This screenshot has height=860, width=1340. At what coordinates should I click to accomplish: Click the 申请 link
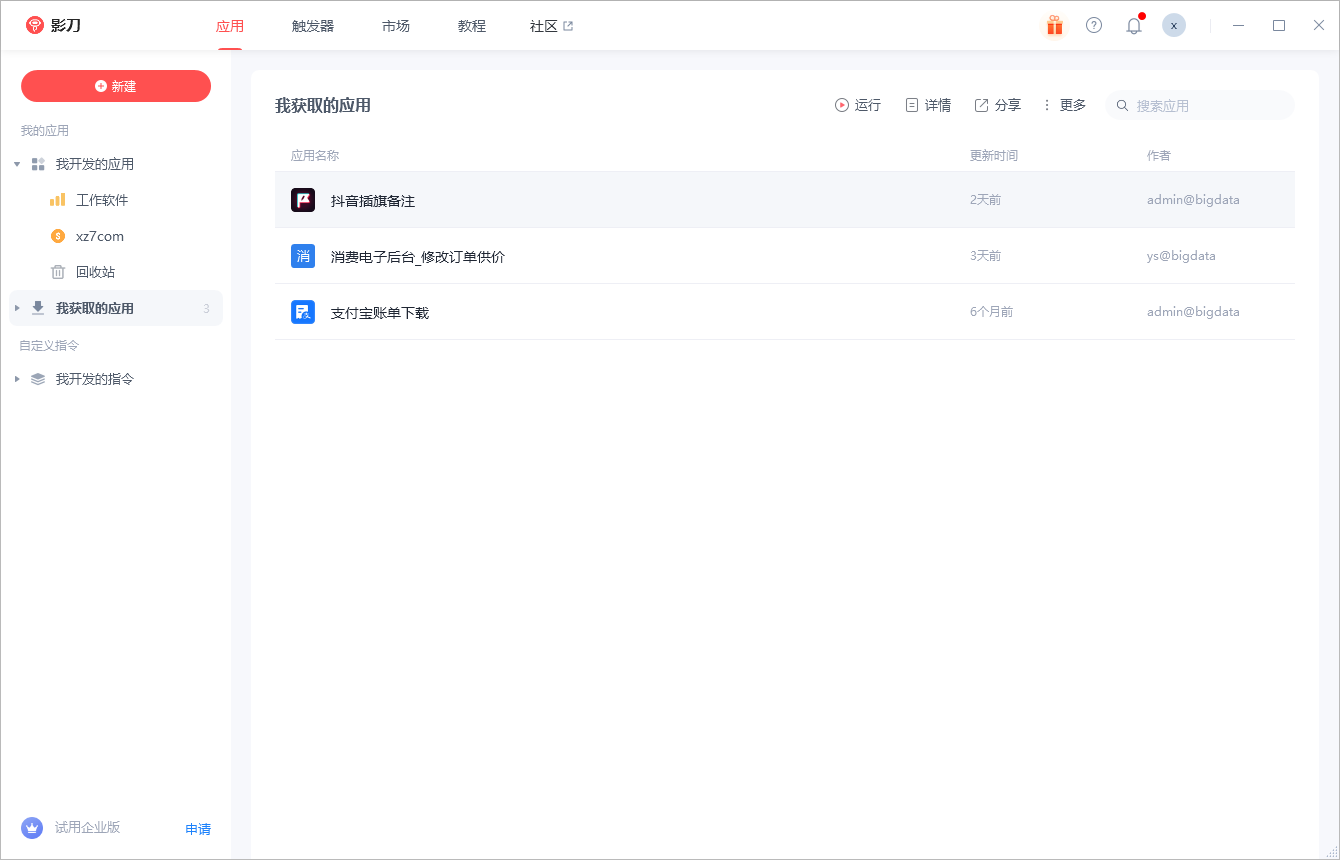(x=198, y=829)
